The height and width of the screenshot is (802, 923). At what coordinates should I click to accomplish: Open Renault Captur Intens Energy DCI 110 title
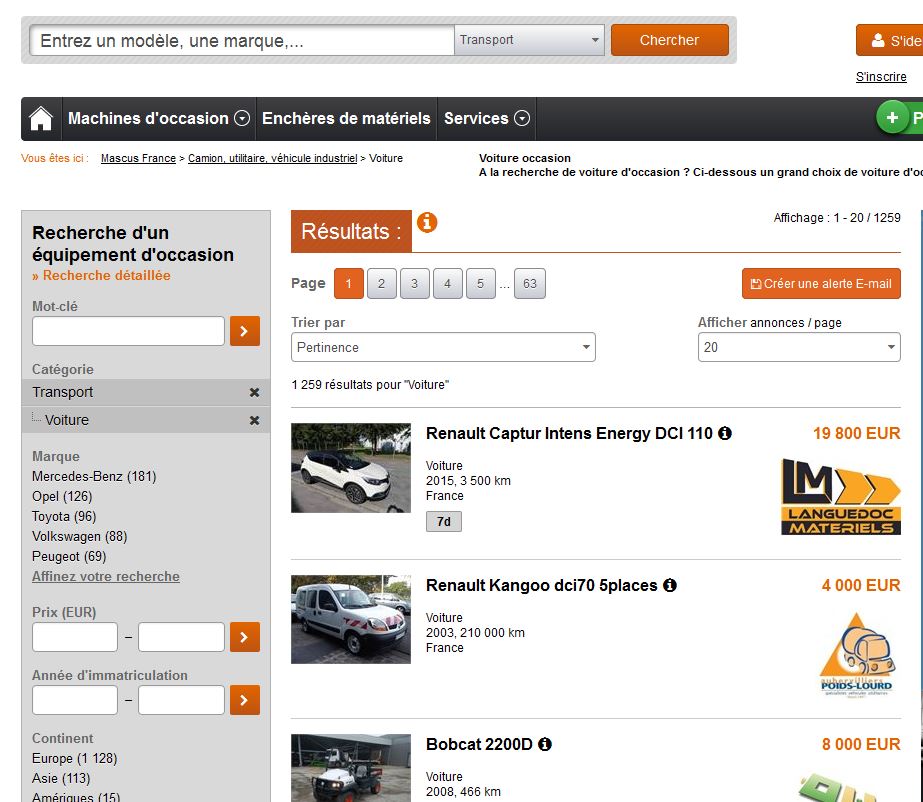pyautogui.click(x=569, y=433)
